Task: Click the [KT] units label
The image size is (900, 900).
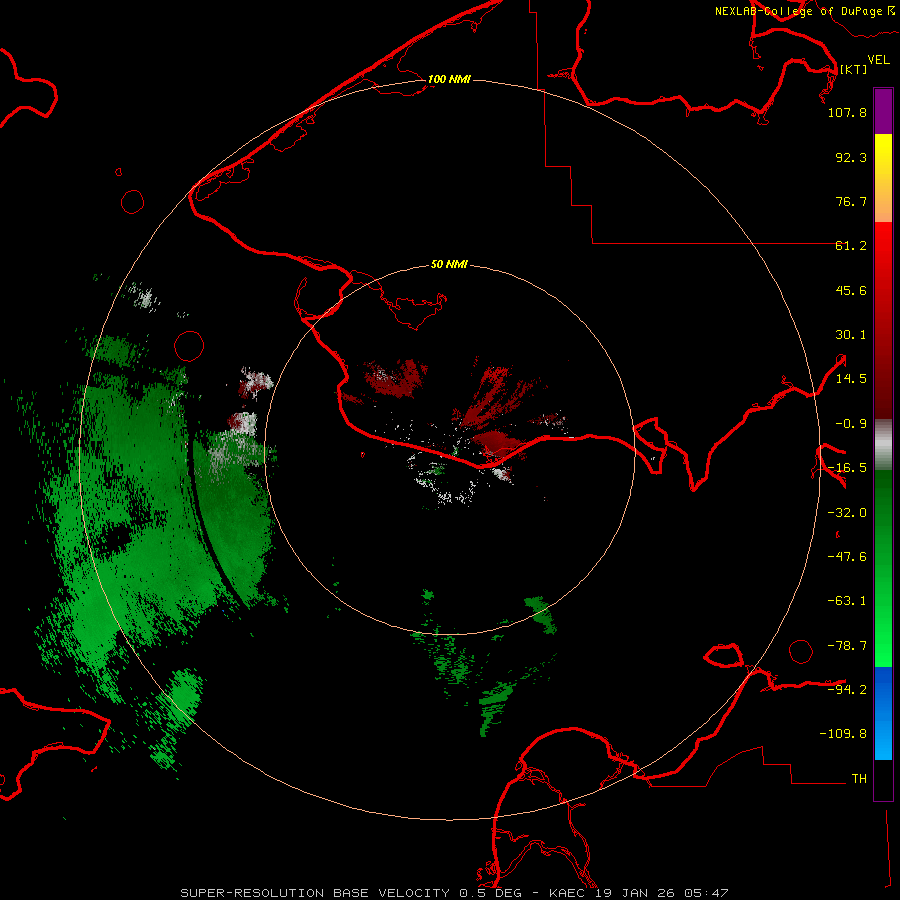Action: (853, 69)
